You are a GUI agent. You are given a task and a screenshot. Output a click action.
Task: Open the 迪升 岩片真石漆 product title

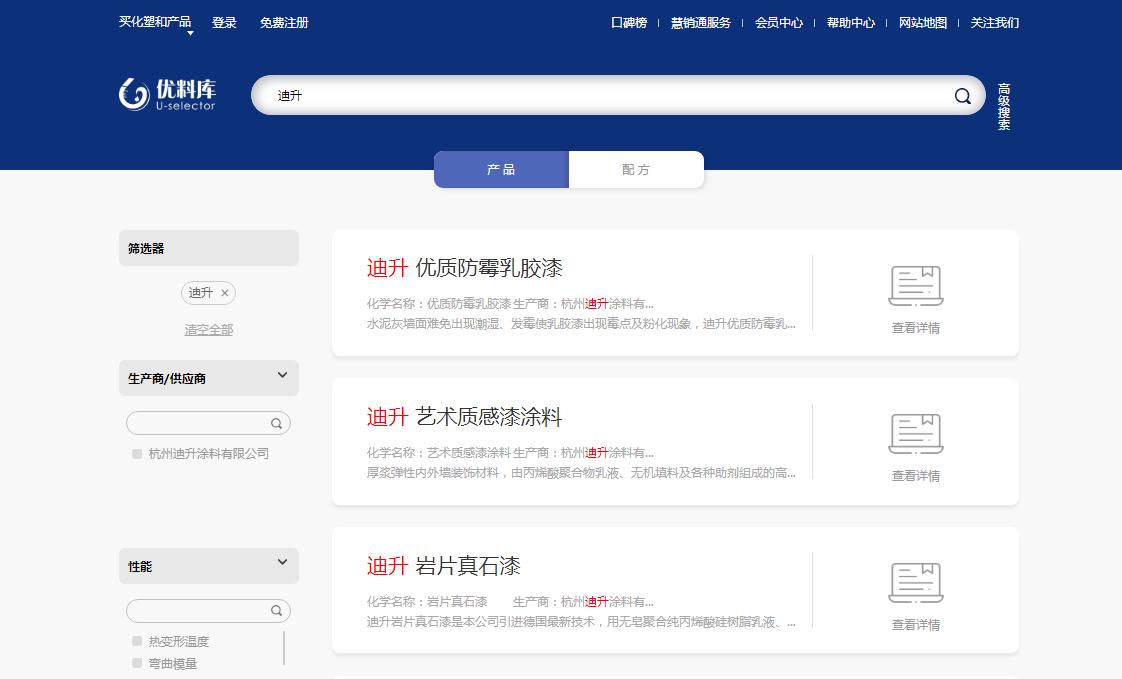(x=444, y=566)
